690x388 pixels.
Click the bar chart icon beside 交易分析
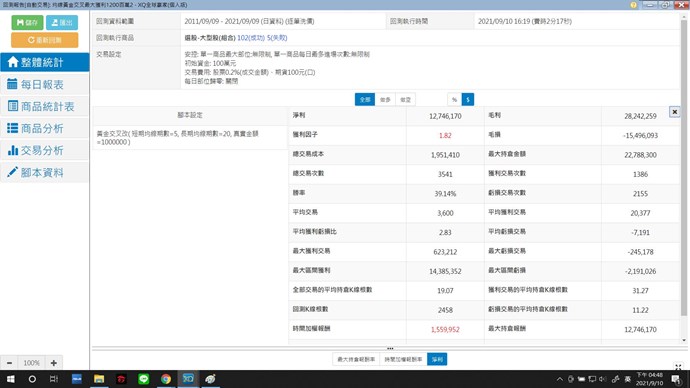pos(13,150)
